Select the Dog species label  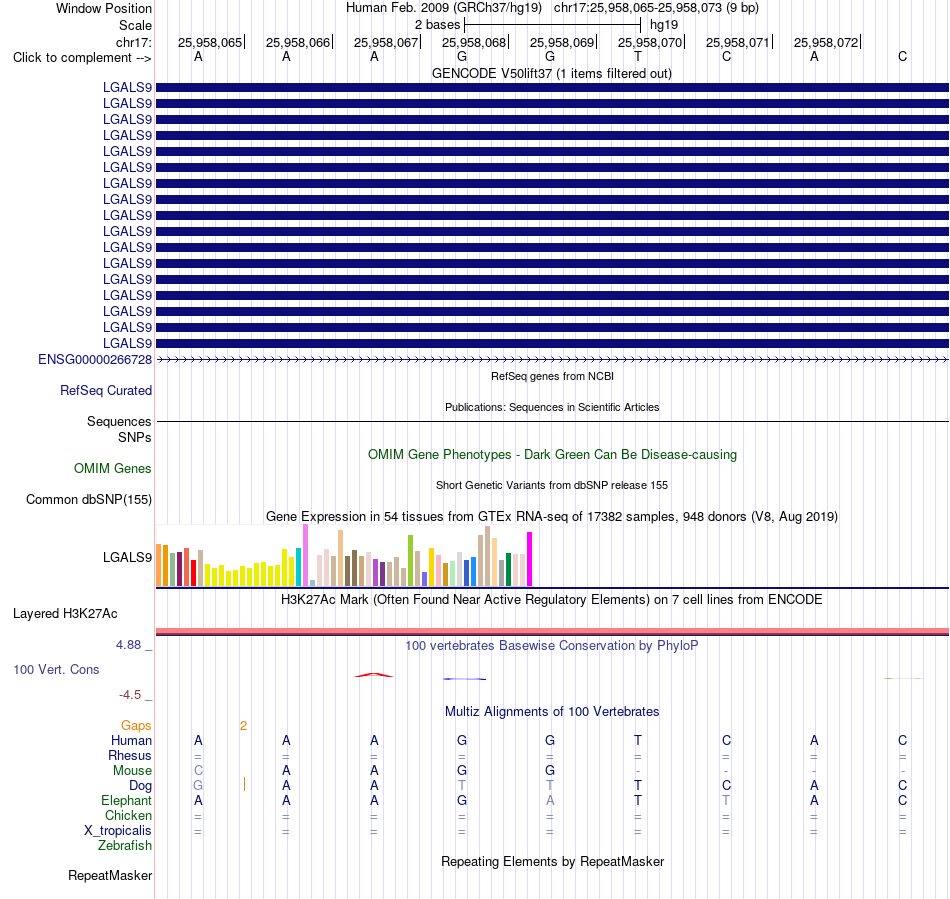[x=140, y=785]
